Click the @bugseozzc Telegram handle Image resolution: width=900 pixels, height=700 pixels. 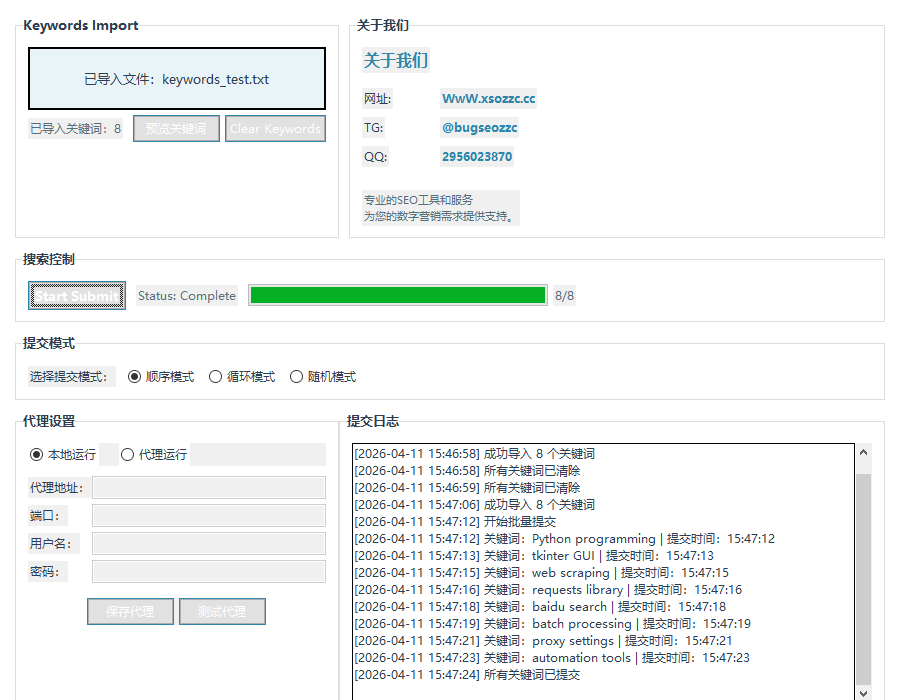(479, 128)
